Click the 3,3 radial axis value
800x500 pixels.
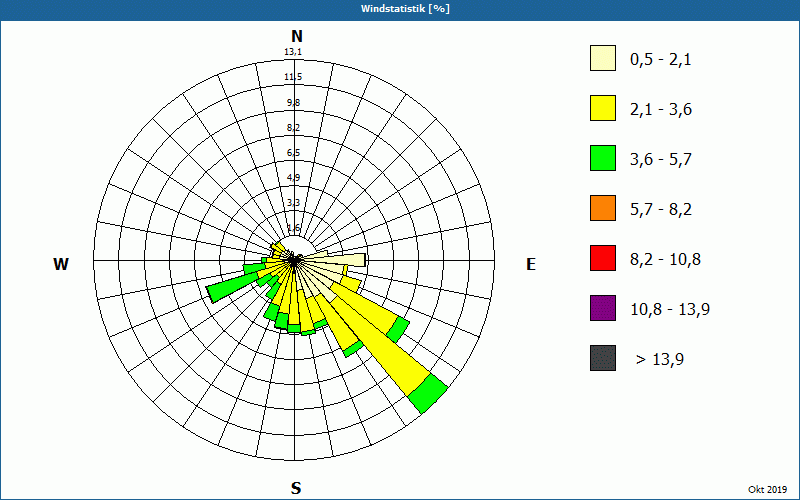[293, 203]
